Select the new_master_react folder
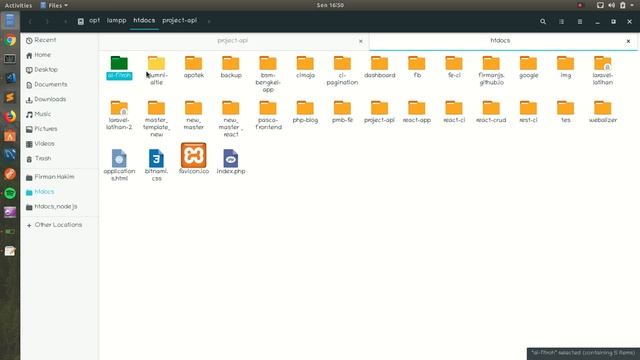 (231, 118)
